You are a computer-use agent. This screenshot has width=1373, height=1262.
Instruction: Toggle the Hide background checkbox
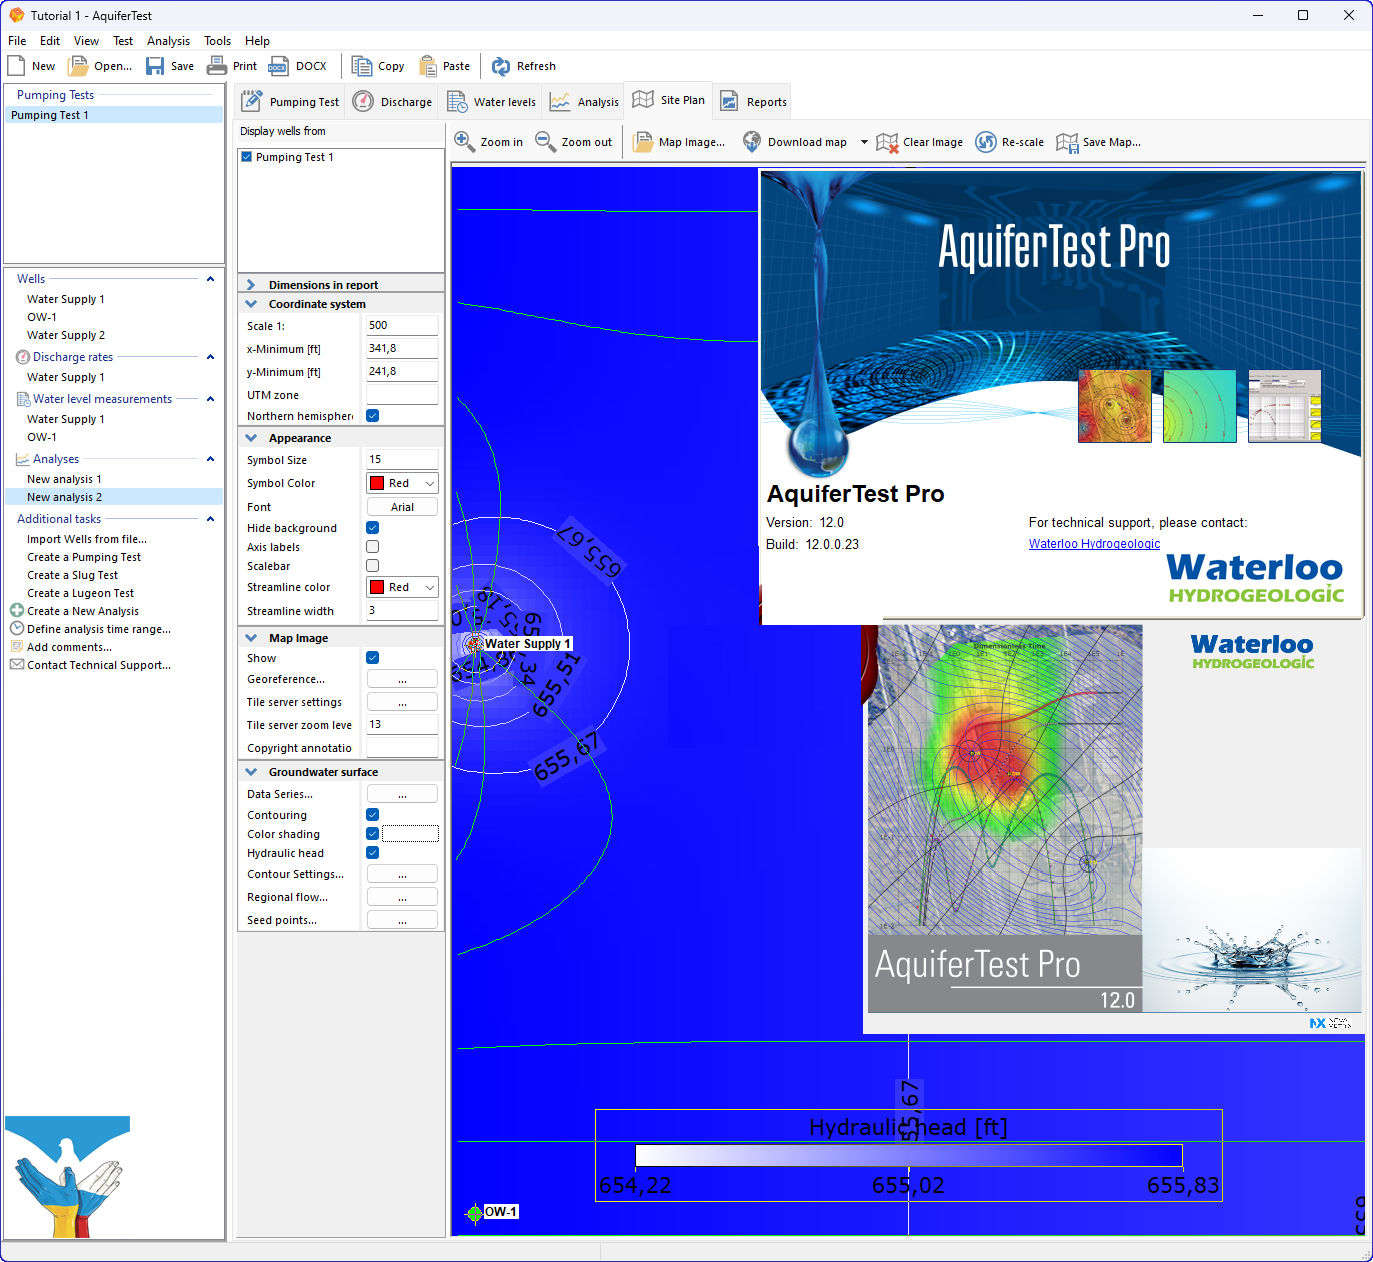click(x=372, y=527)
